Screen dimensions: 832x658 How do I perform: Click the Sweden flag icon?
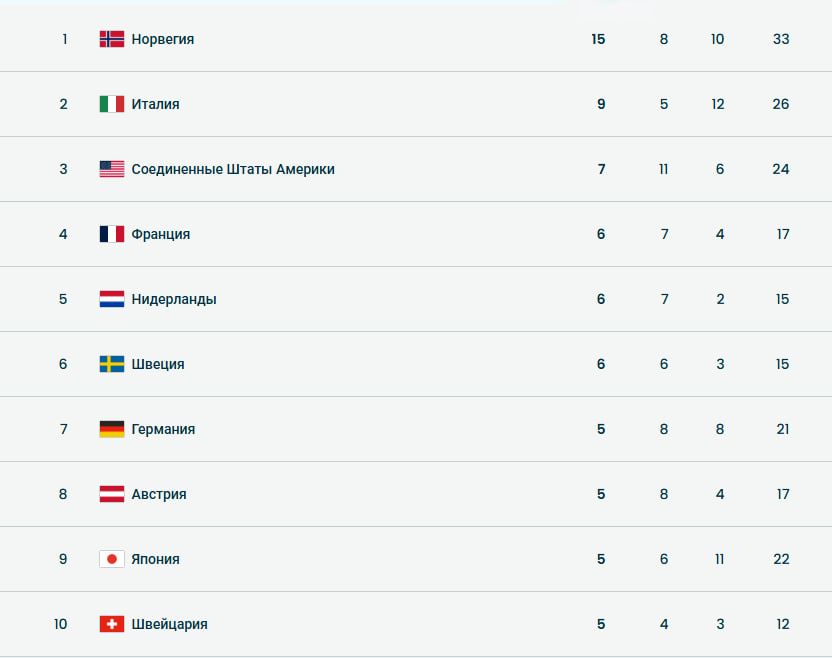tap(112, 364)
